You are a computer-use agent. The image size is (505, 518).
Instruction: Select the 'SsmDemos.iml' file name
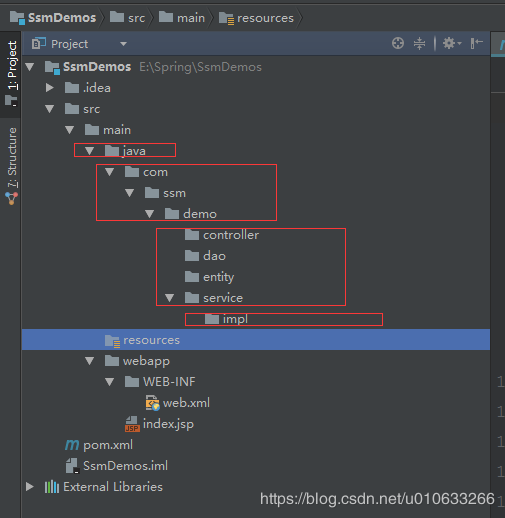click(125, 466)
